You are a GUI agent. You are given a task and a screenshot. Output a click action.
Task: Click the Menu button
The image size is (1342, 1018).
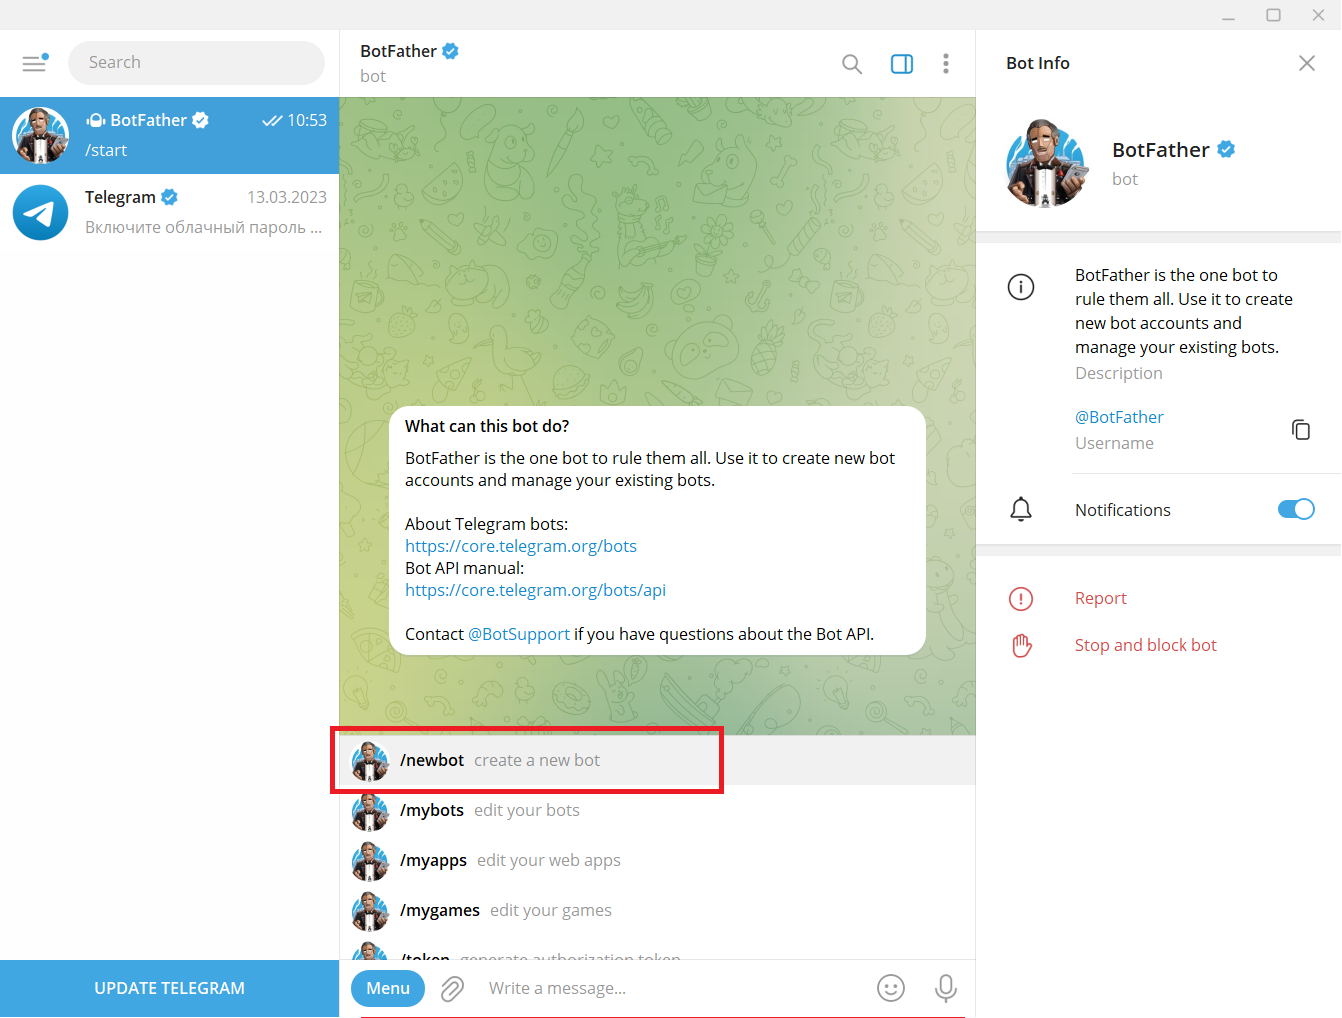tap(388, 988)
